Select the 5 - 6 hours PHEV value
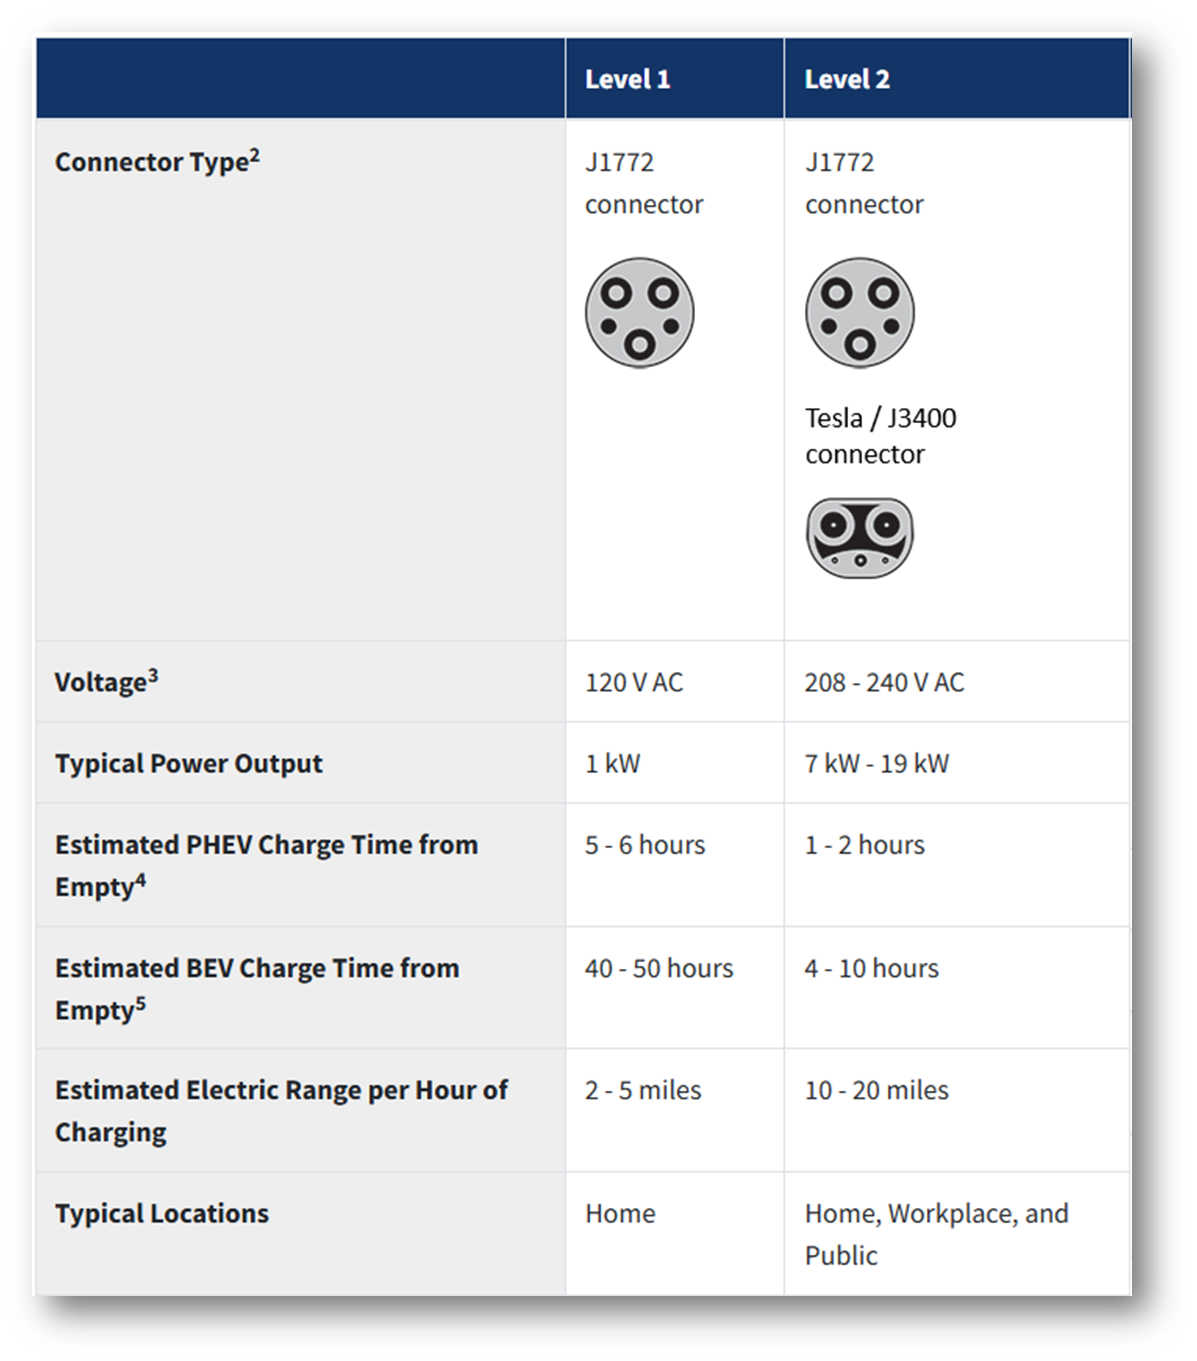 pos(645,845)
